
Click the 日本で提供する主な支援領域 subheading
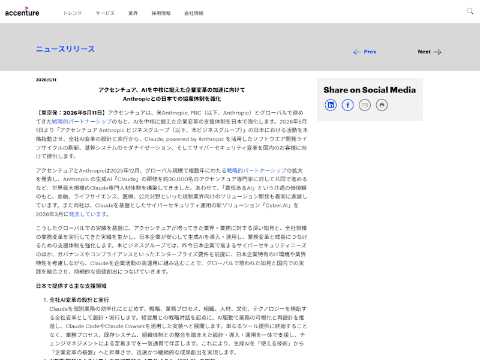coord(71,286)
